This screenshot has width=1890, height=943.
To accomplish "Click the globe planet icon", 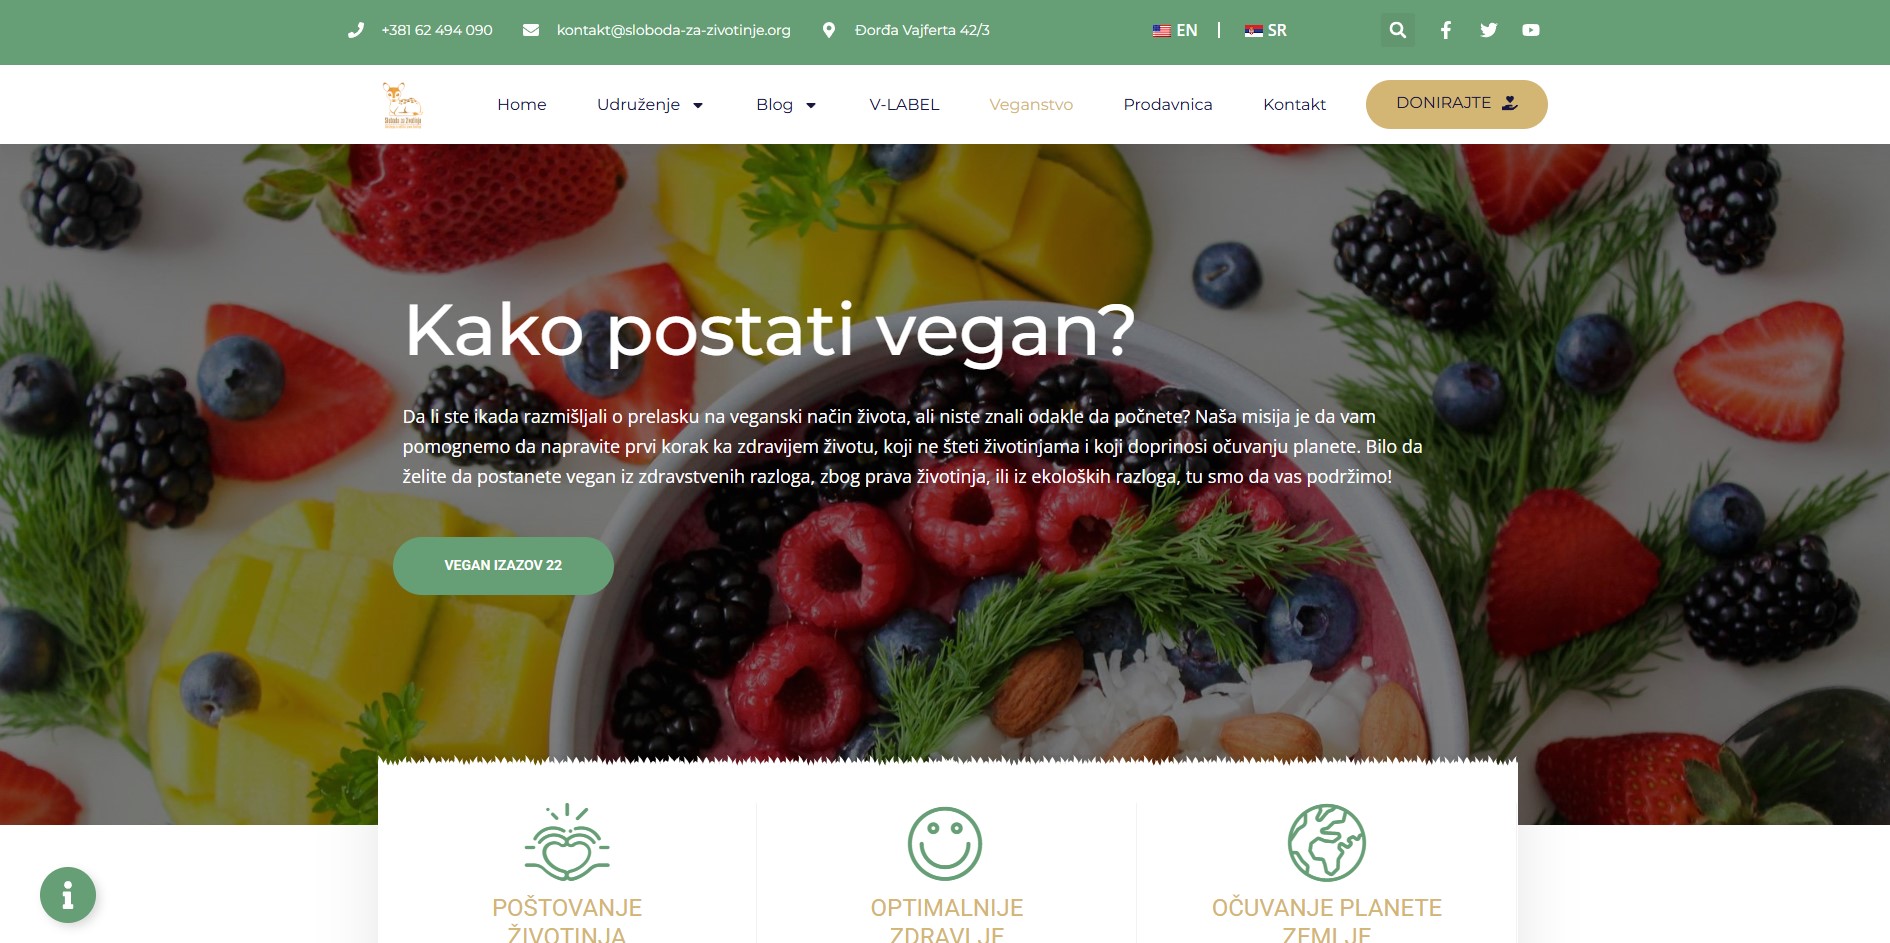I will point(1326,842).
